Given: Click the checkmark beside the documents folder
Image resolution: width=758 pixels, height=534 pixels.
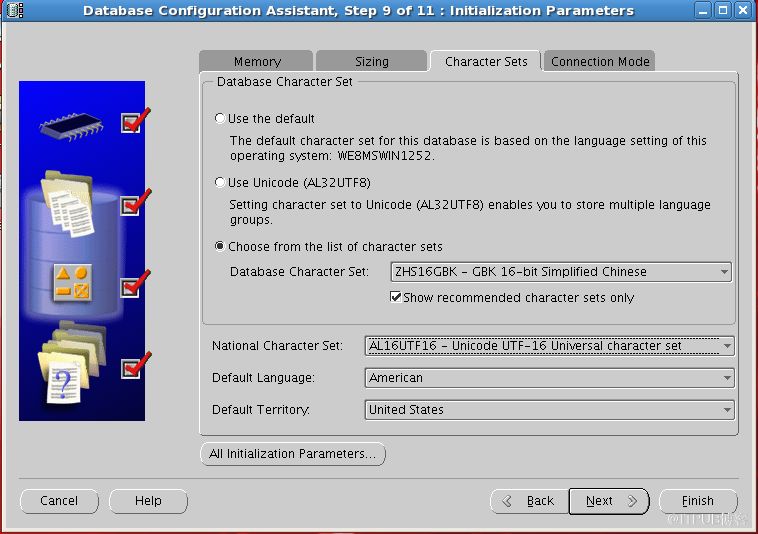Looking at the screenshot, I should (135, 203).
